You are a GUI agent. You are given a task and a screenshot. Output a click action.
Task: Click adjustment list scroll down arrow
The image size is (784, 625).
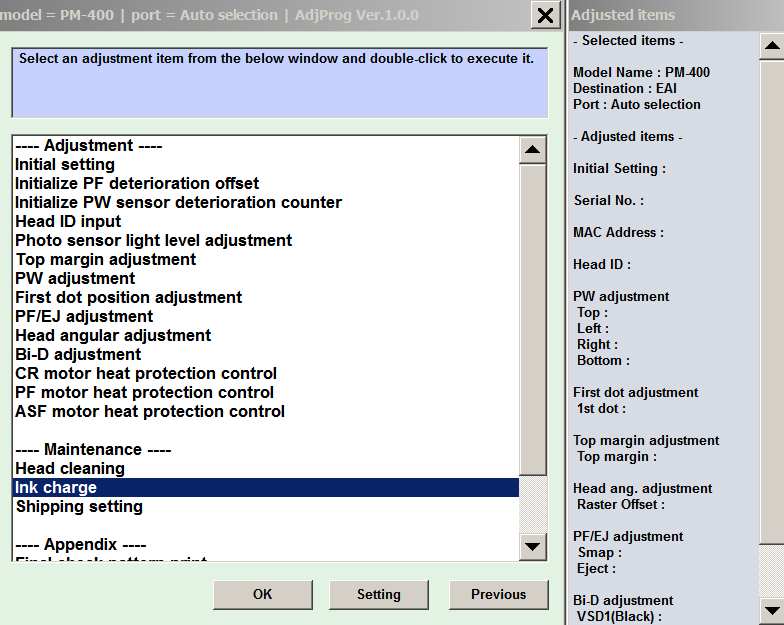[532, 546]
